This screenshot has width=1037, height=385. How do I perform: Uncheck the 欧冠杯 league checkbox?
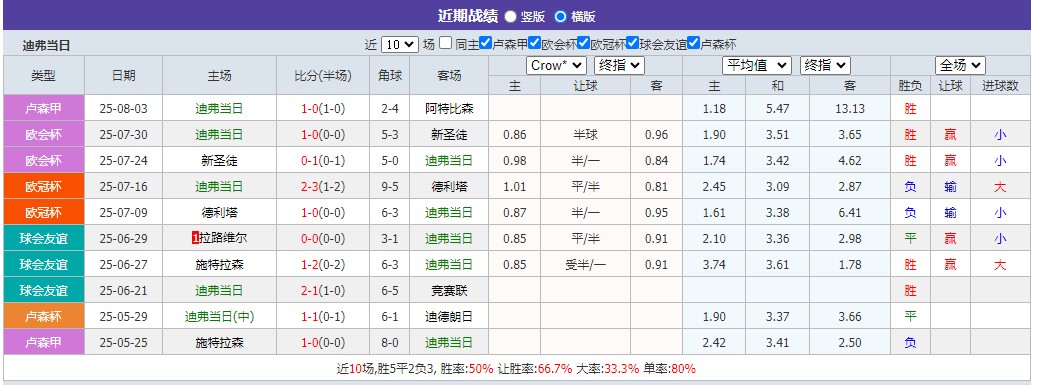(x=583, y=44)
